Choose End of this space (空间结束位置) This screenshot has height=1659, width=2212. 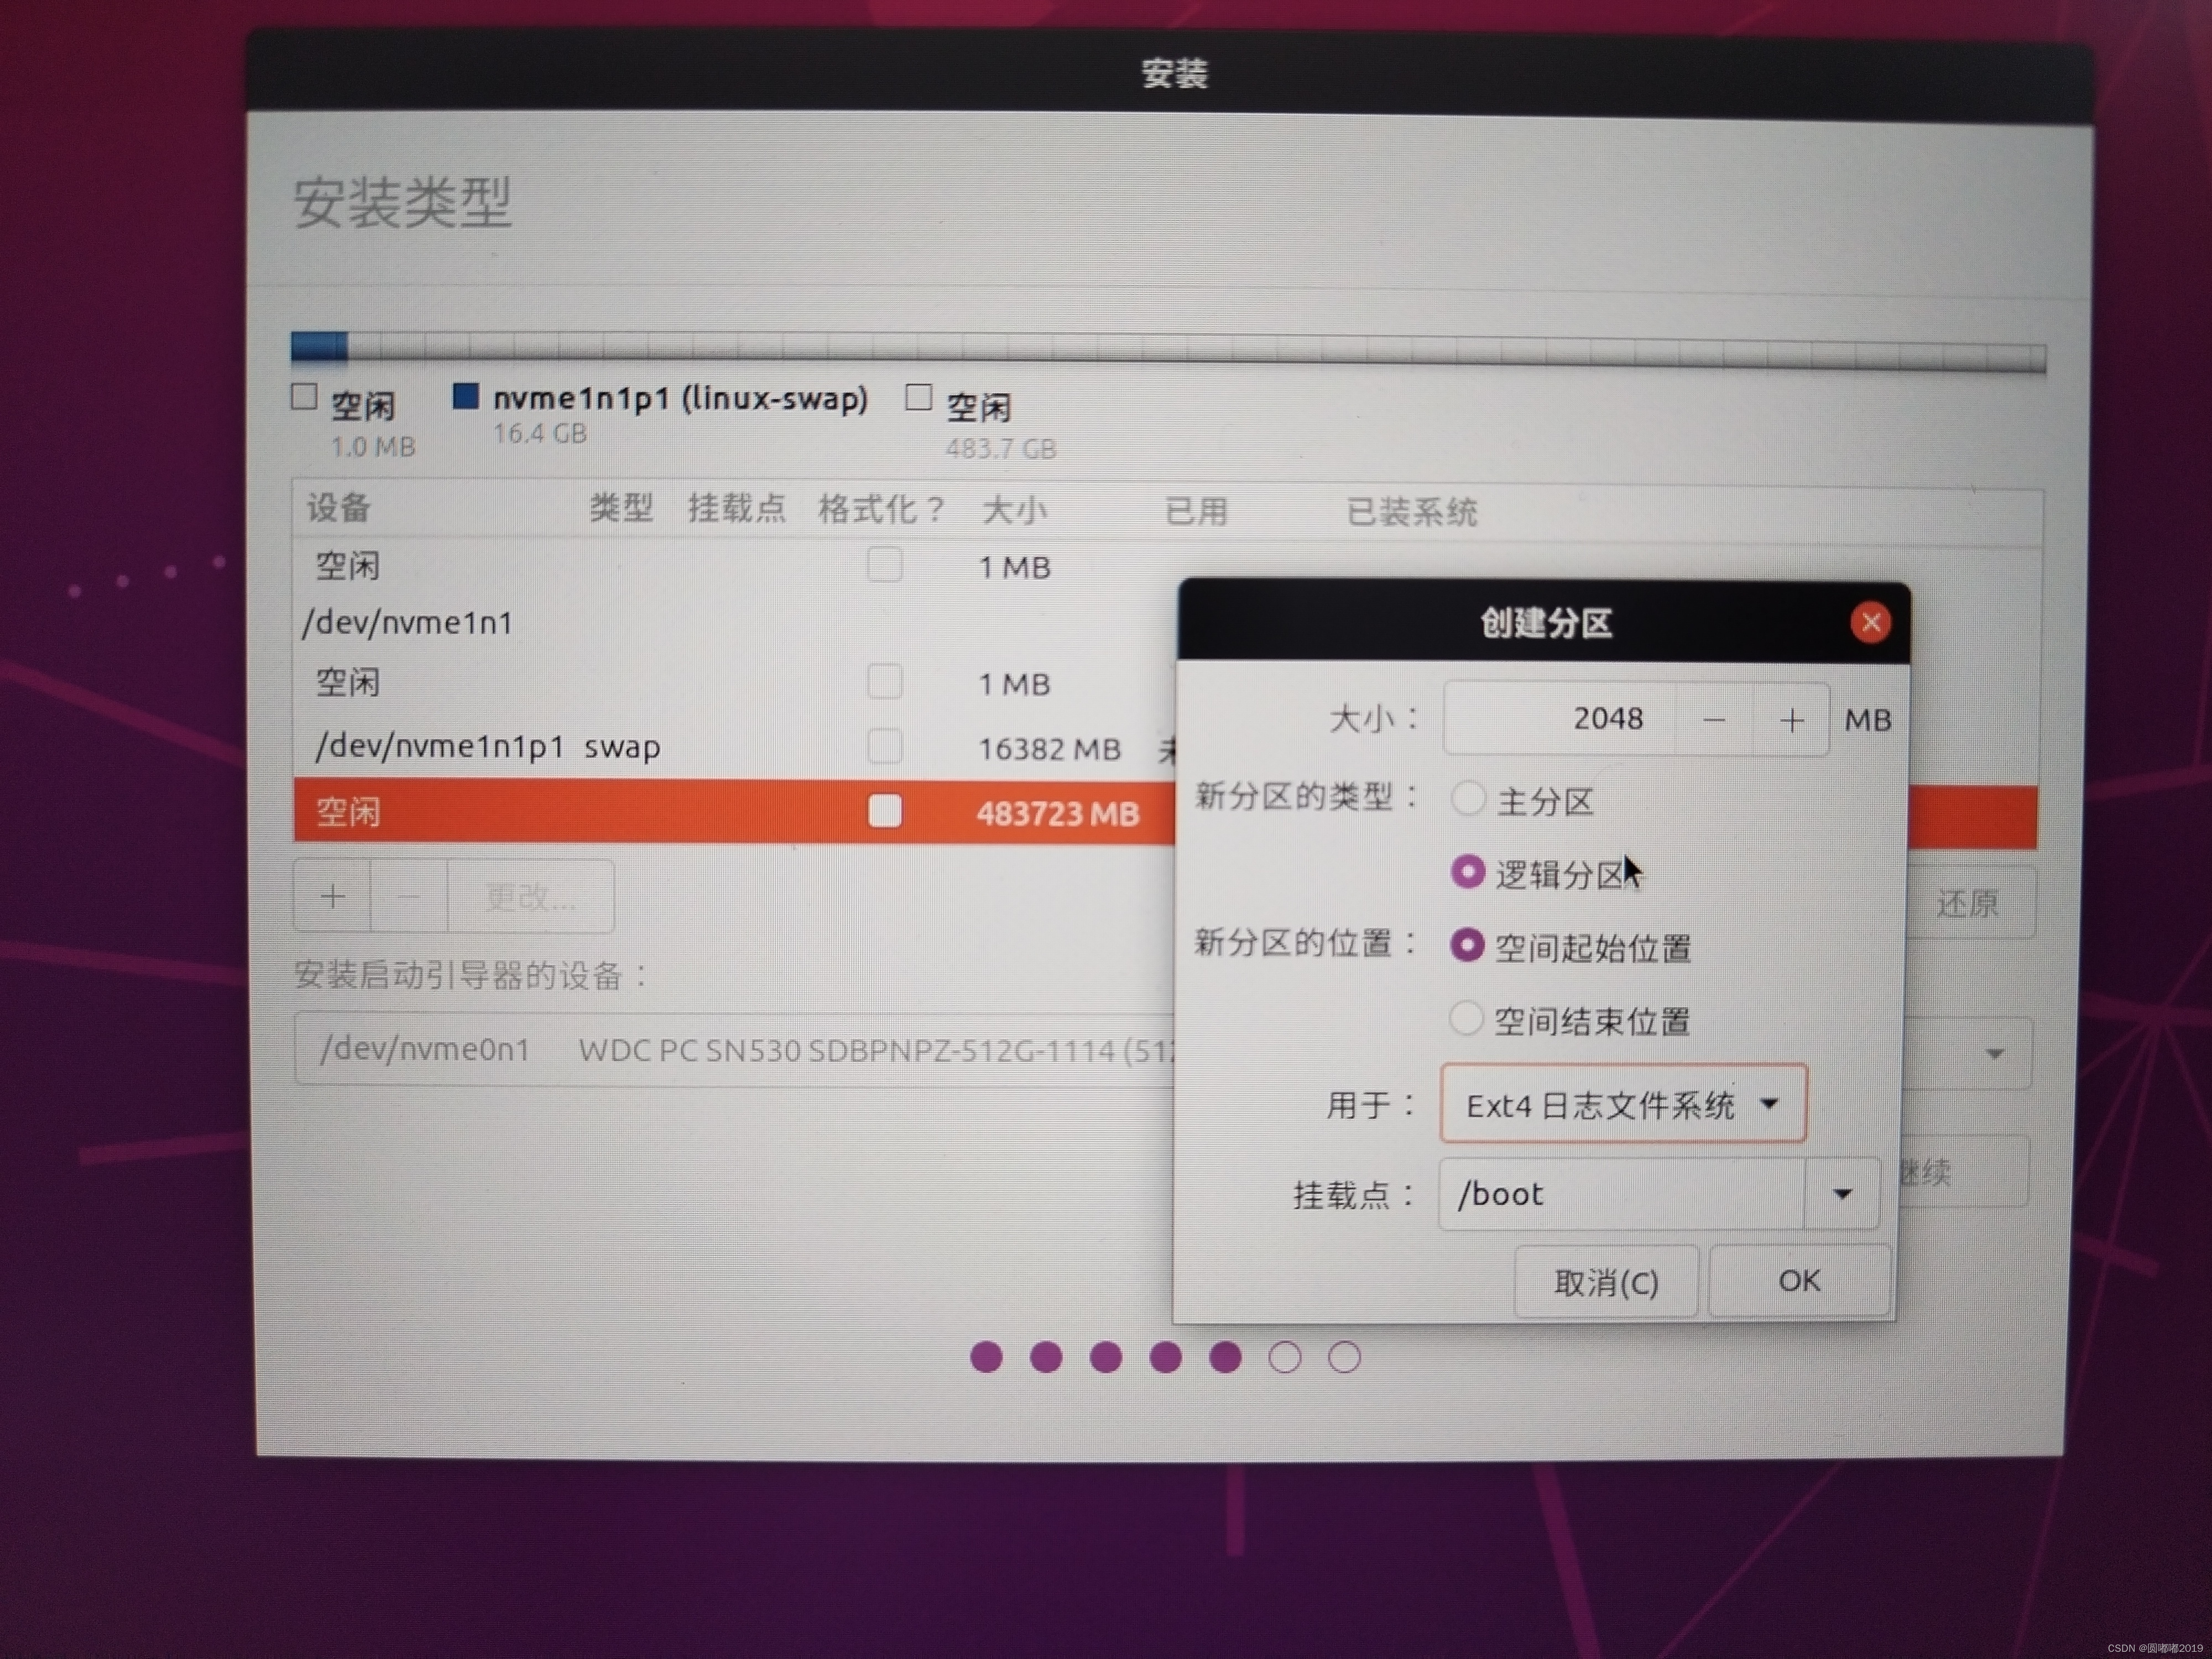(x=1466, y=1019)
